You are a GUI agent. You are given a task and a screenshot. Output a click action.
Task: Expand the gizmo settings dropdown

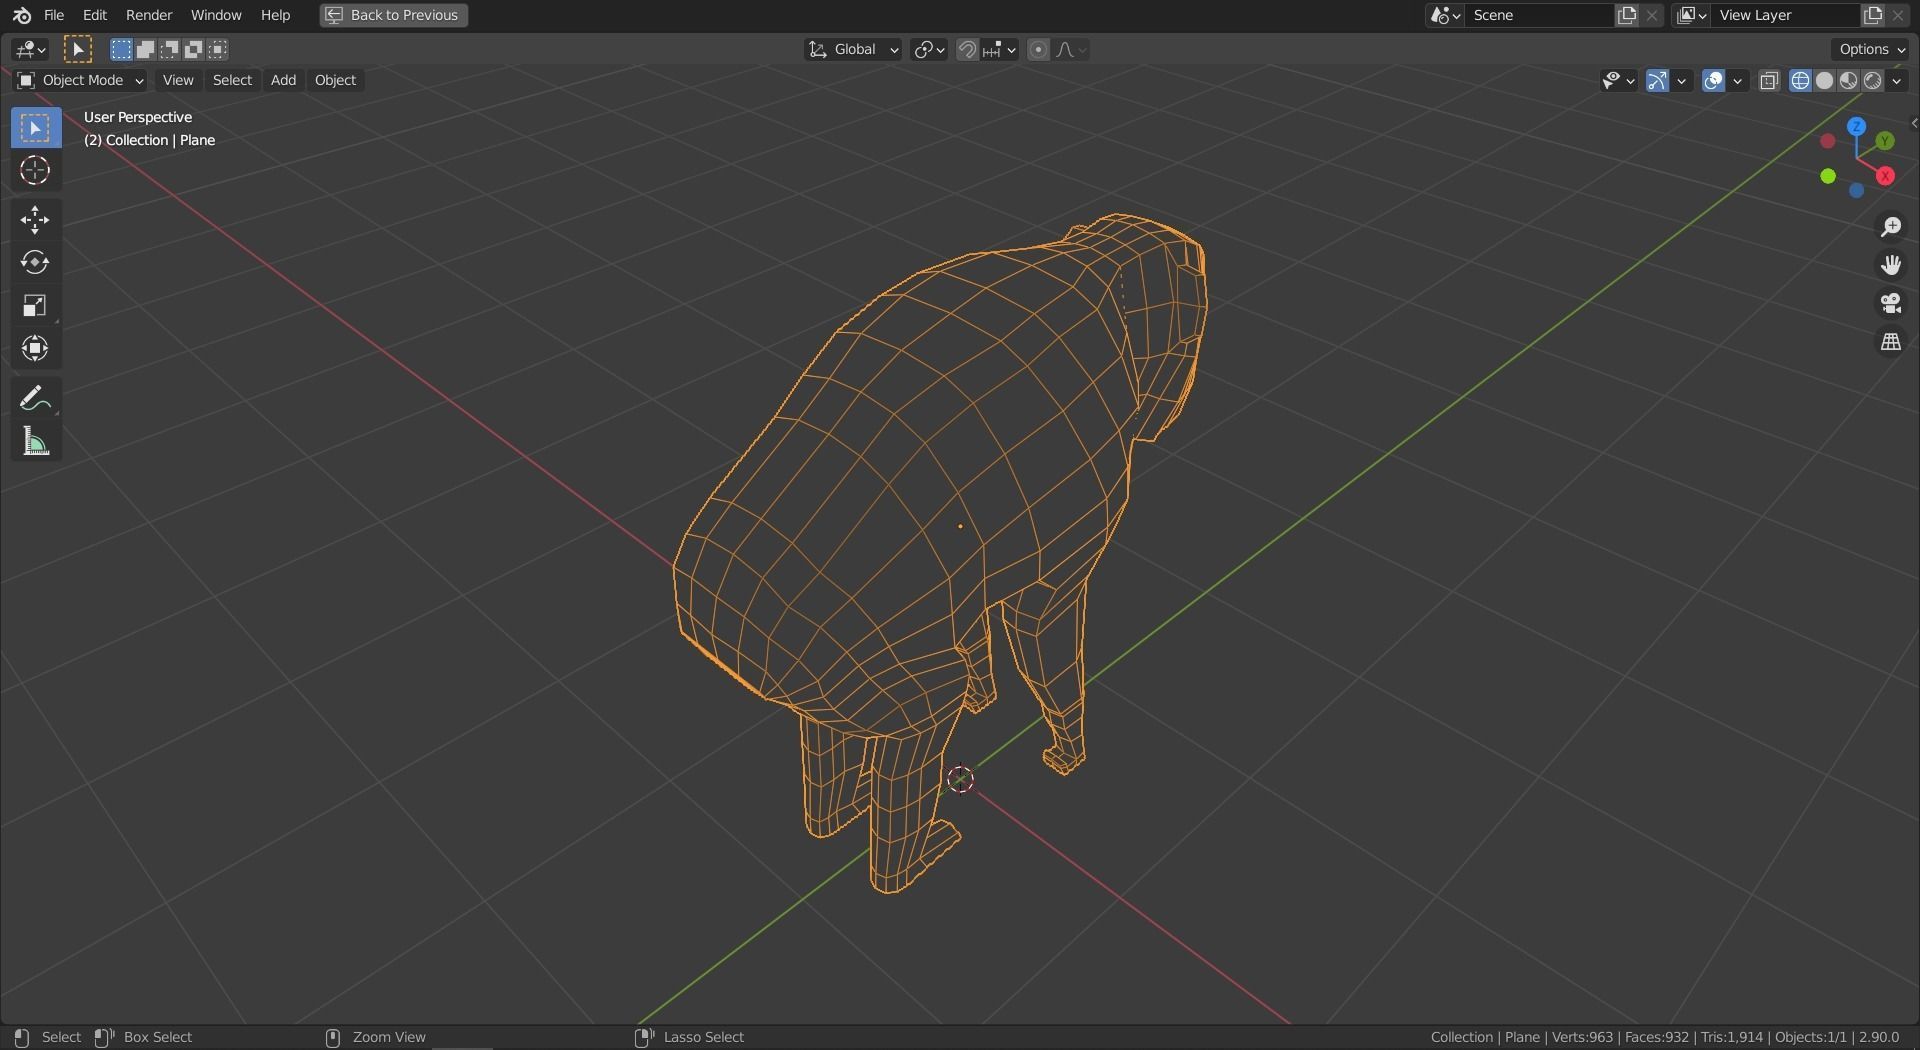click(x=1682, y=81)
